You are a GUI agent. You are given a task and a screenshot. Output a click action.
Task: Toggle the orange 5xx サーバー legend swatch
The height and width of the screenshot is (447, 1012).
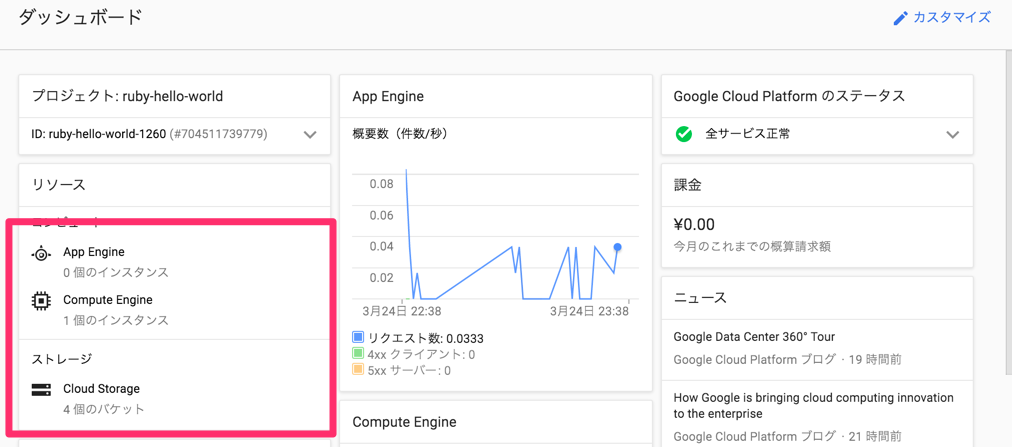point(358,370)
